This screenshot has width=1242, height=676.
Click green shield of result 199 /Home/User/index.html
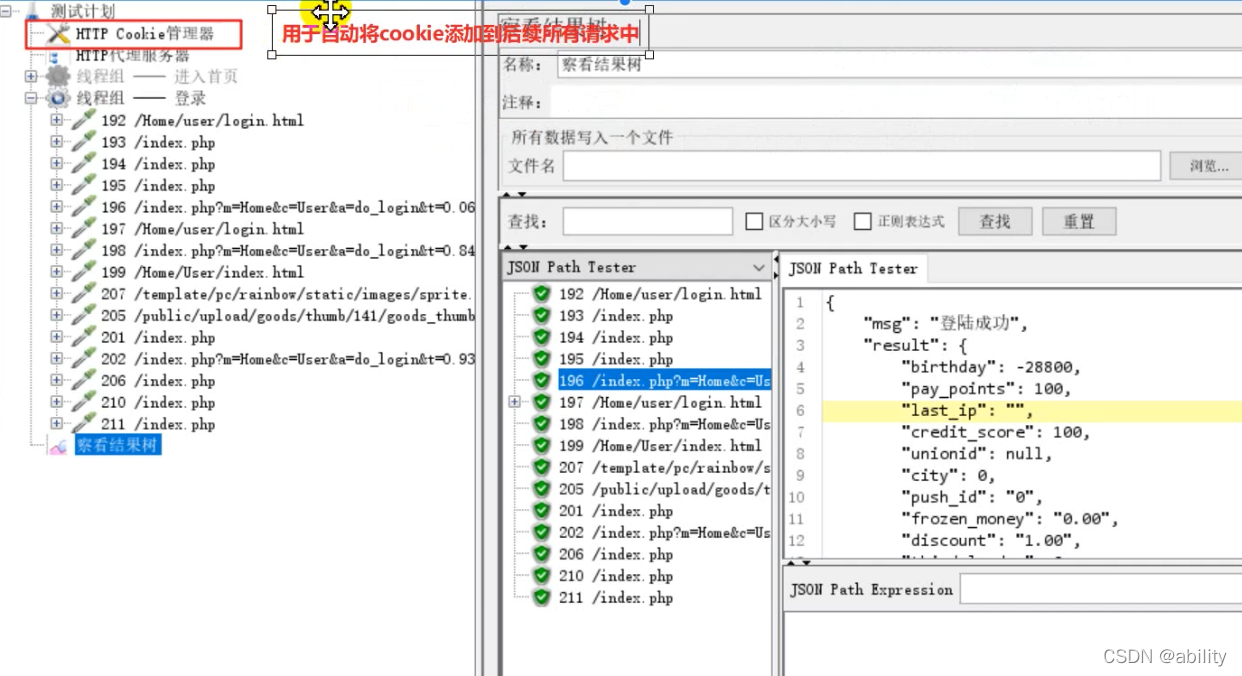point(542,446)
